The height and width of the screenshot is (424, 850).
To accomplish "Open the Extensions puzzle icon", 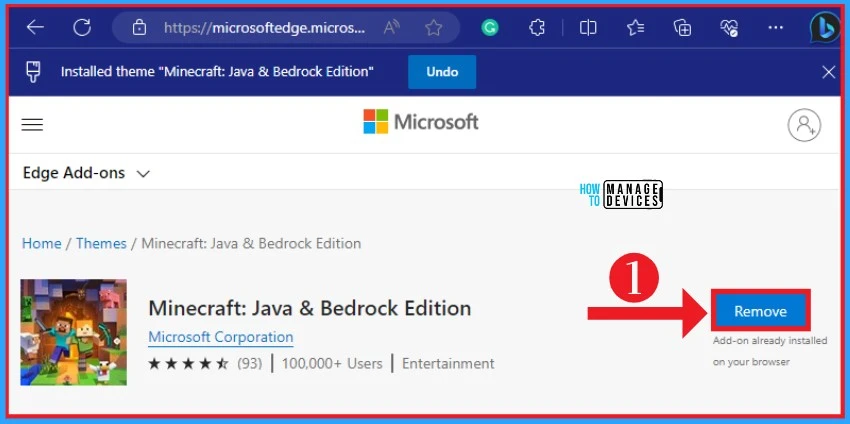I will pos(537,28).
